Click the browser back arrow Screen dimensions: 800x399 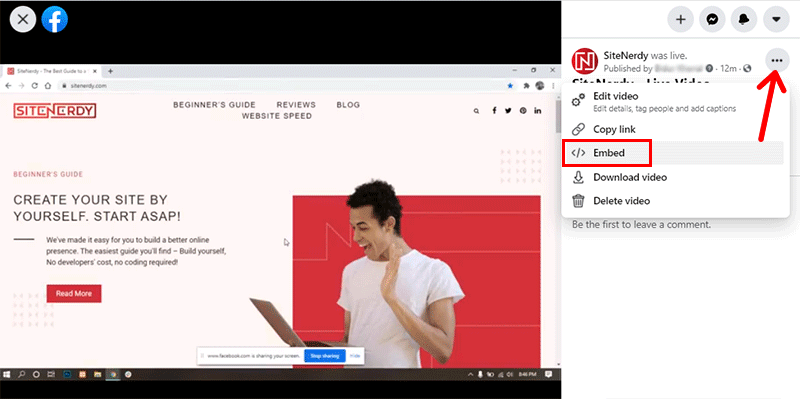click(8, 86)
